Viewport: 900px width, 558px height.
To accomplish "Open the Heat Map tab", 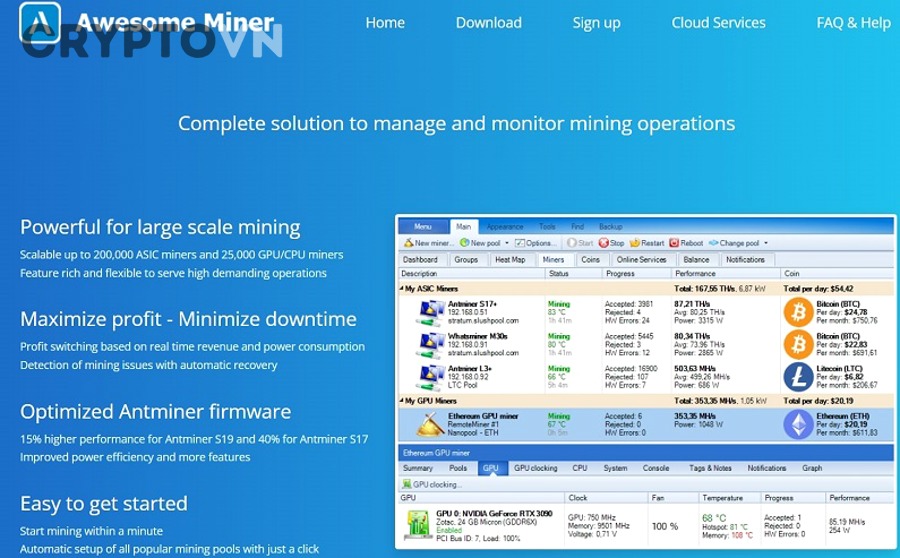I will pyautogui.click(x=510, y=259).
